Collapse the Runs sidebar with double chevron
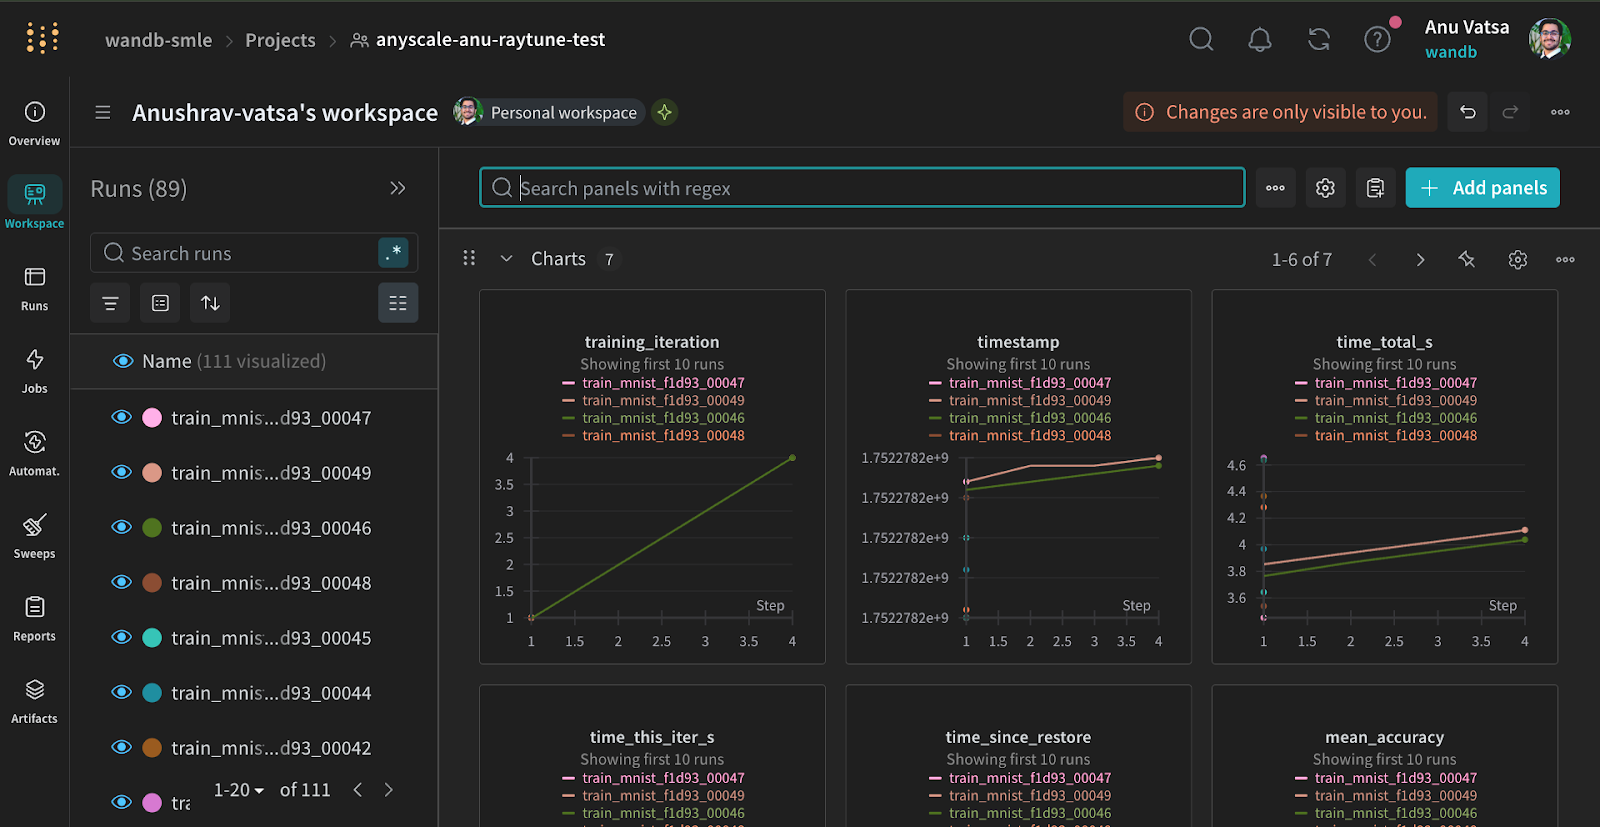 click(x=398, y=188)
